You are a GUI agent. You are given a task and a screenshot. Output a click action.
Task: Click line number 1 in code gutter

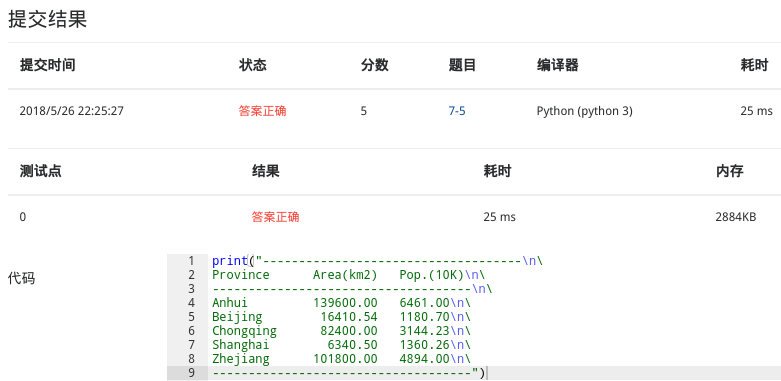tap(191, 260)
